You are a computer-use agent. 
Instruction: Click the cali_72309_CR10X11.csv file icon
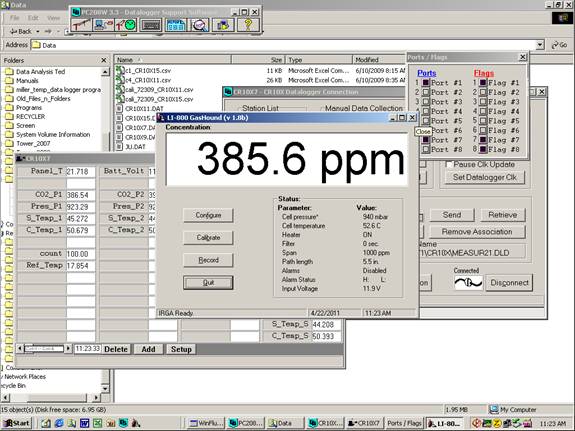coord(120,89)
